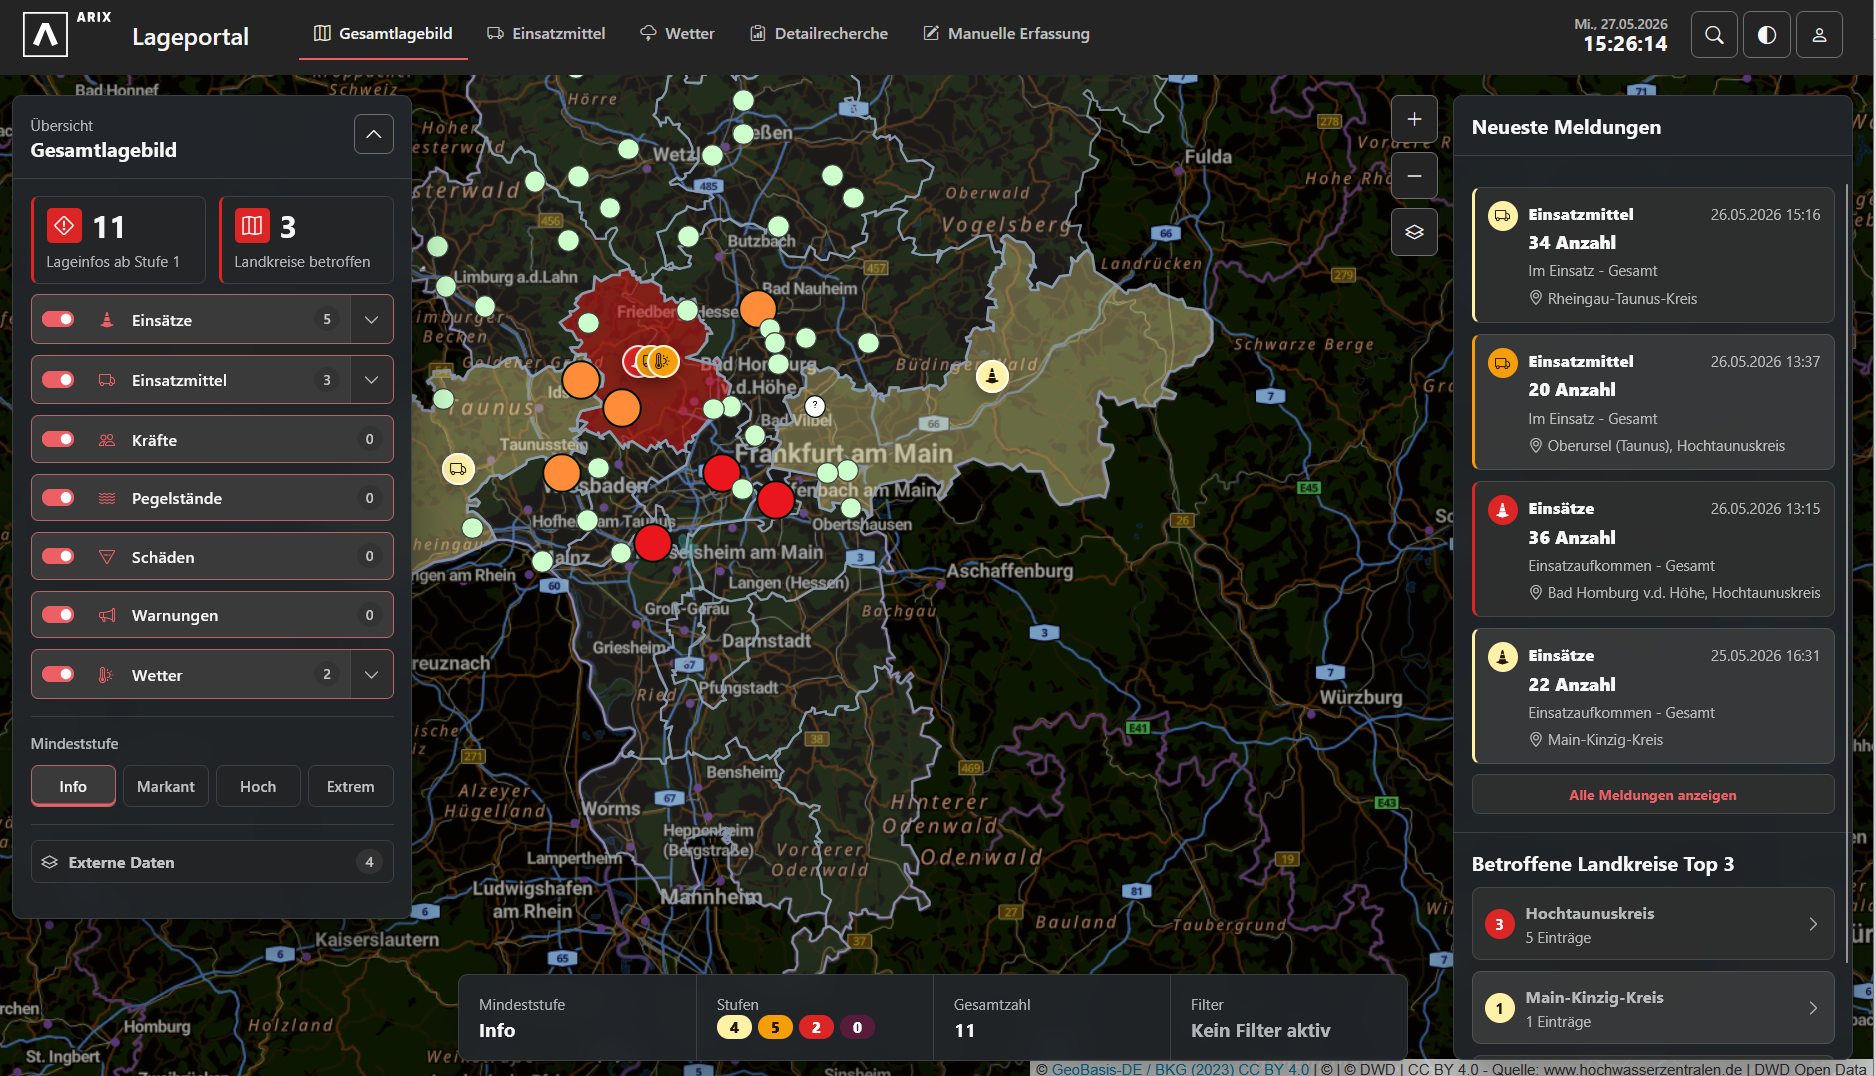Open the 20 Anzahl Einsatzmittel Oberursel message
Screen dimensions: 1876x1076
tap(1653, 403)
